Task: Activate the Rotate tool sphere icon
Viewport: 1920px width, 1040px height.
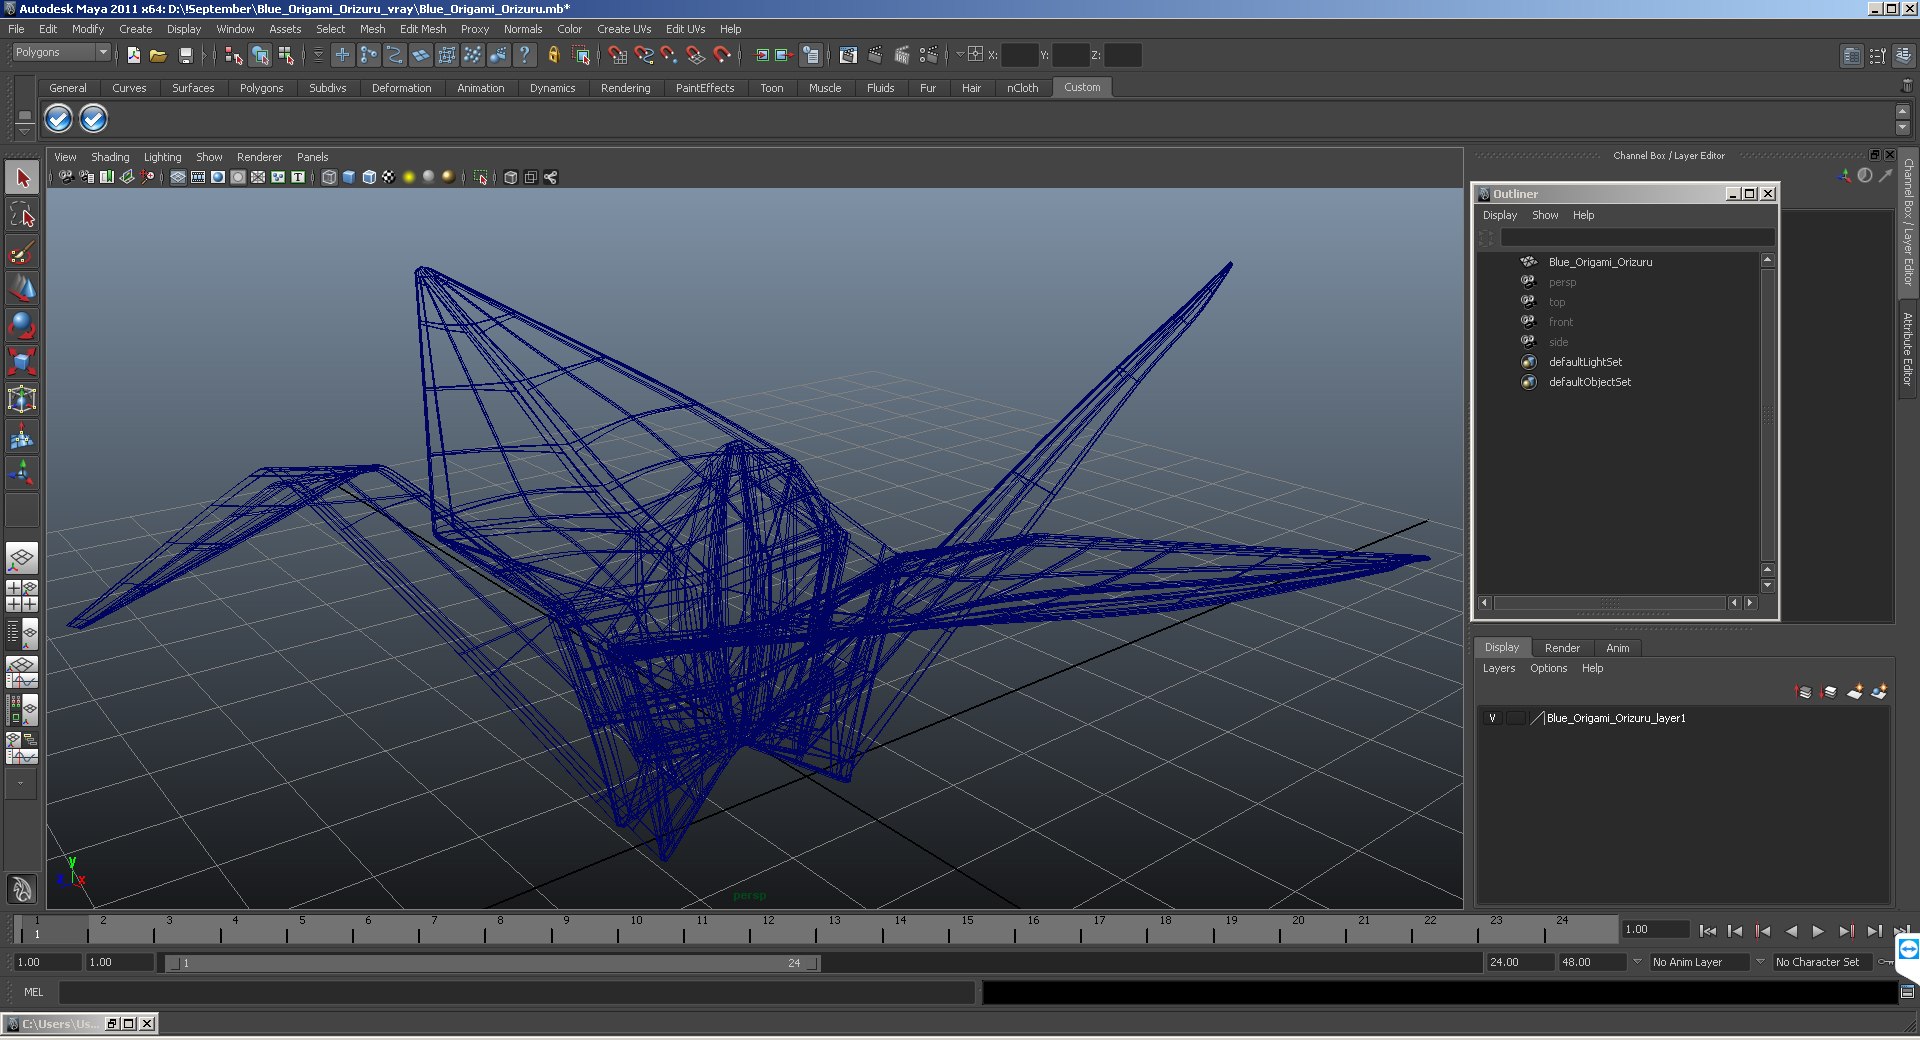Action: click(22, 326)
